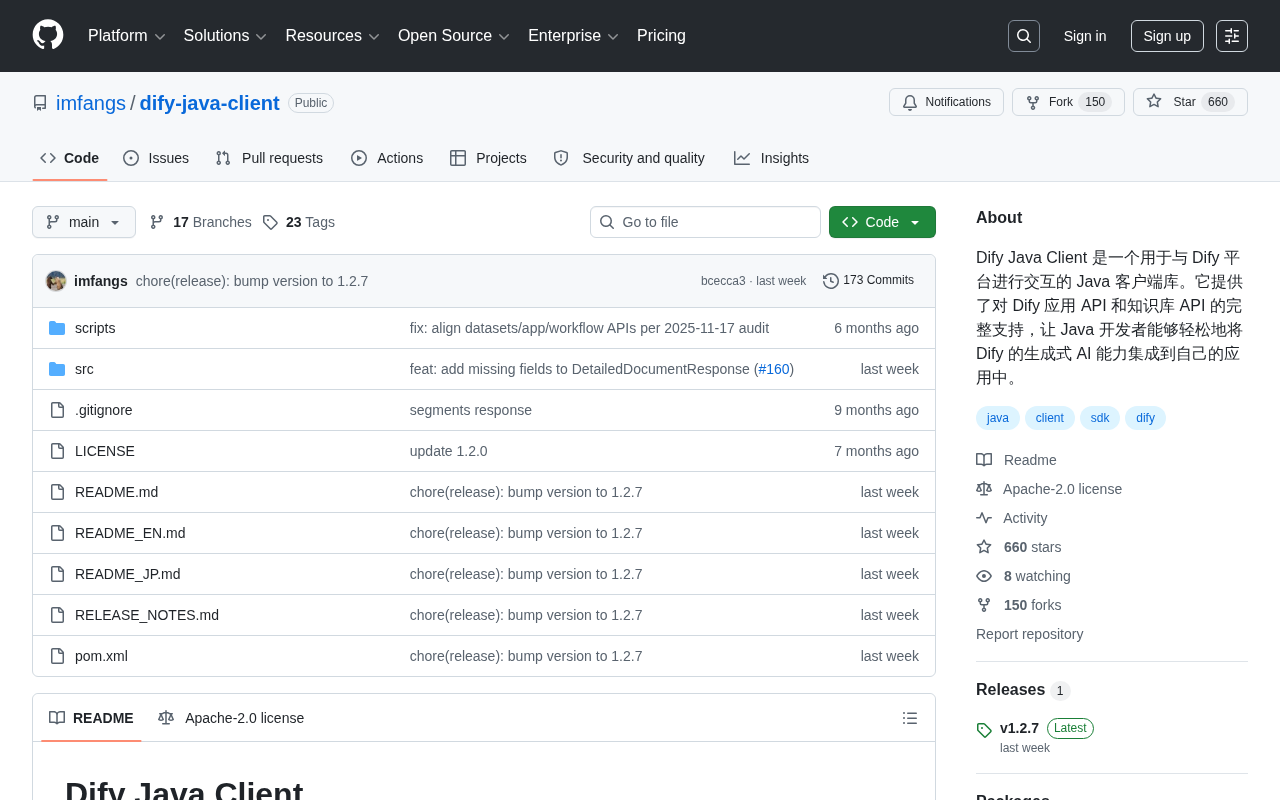Click the README_JP.md file icon
The image size is (1280, 800).
tap(57, 574)
